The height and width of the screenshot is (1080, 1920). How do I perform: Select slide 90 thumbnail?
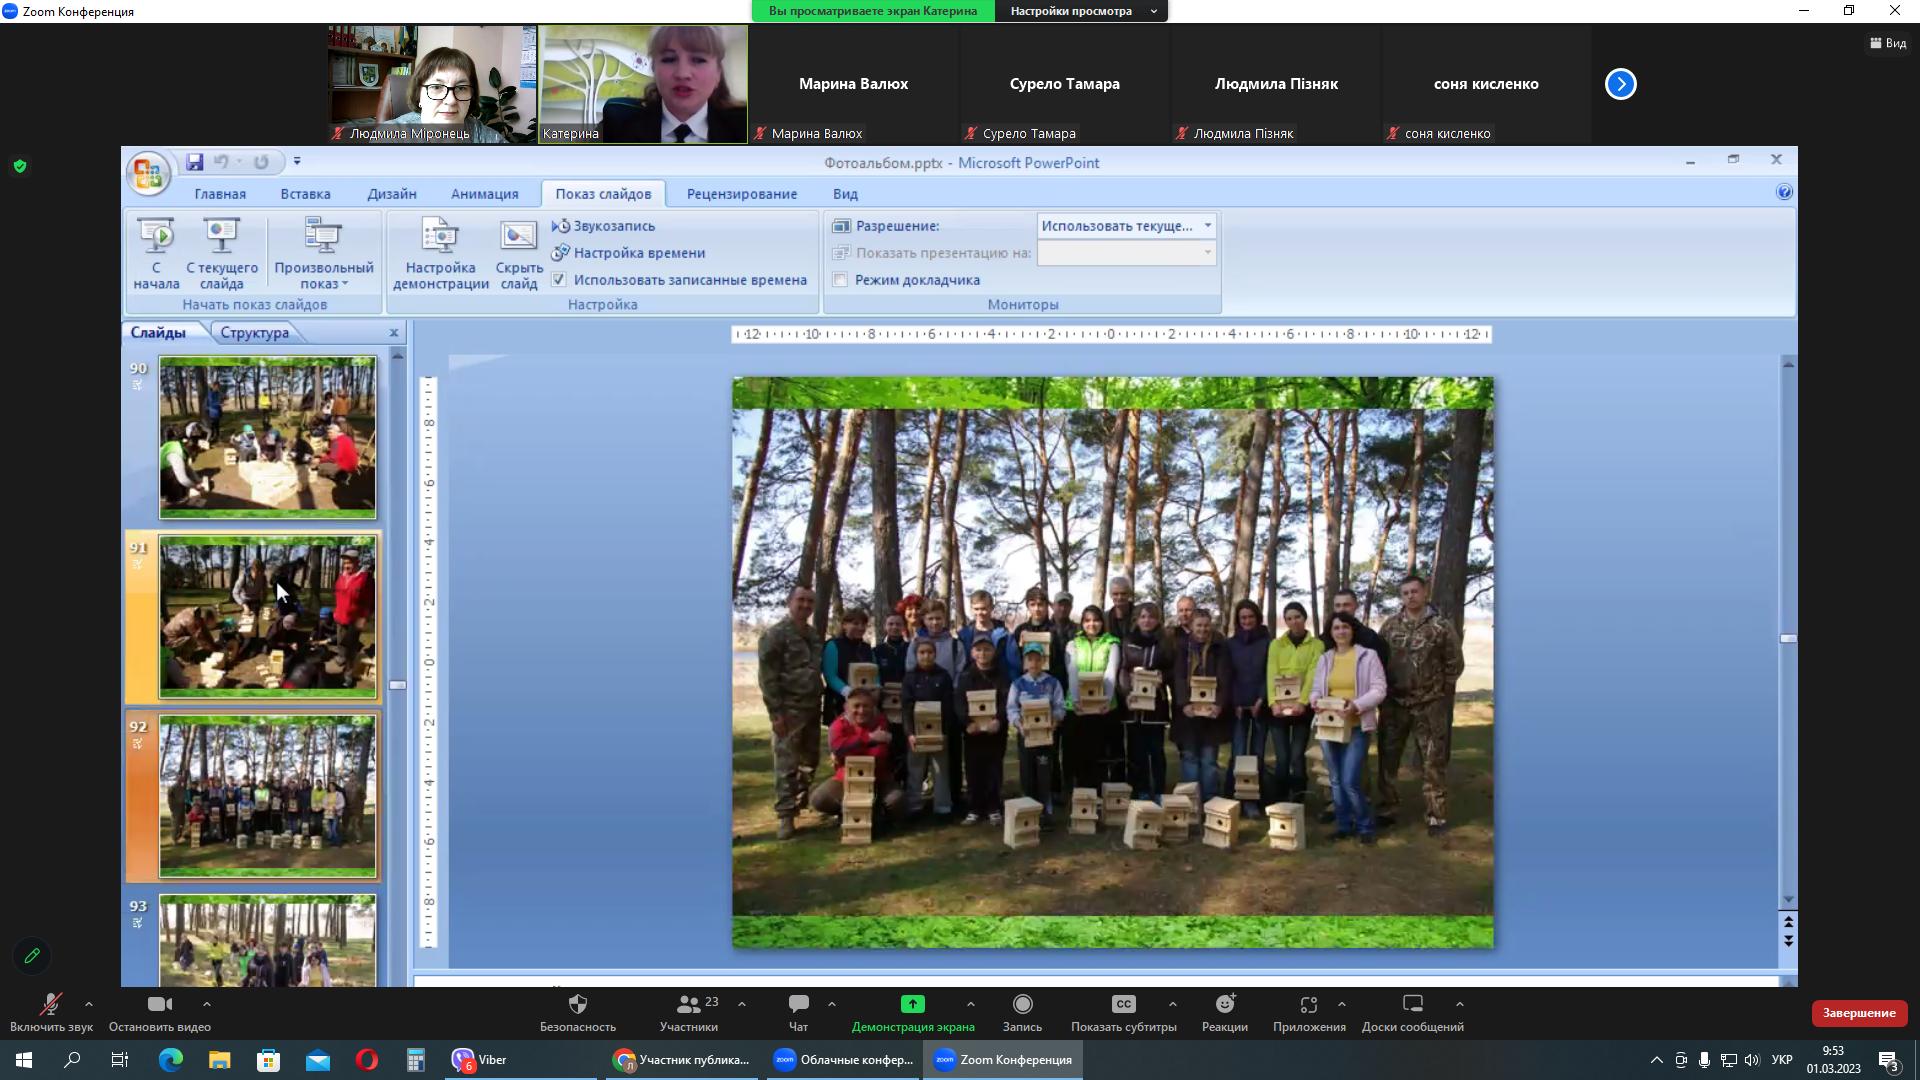(268, 437)
